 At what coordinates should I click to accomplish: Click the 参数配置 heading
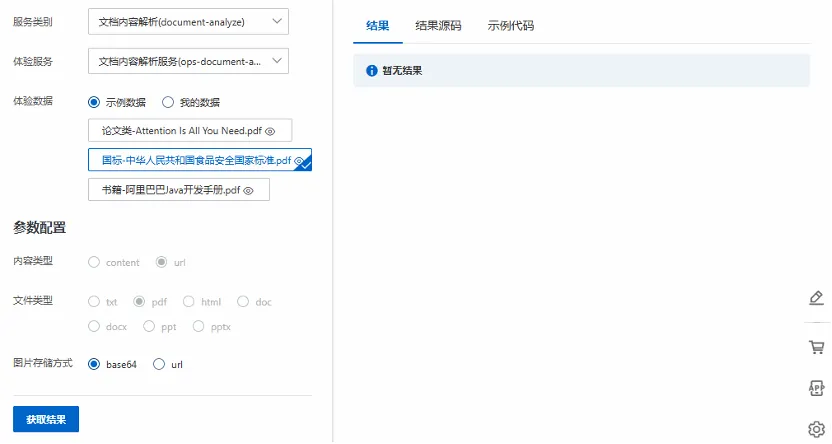click(x=39, y=228)
